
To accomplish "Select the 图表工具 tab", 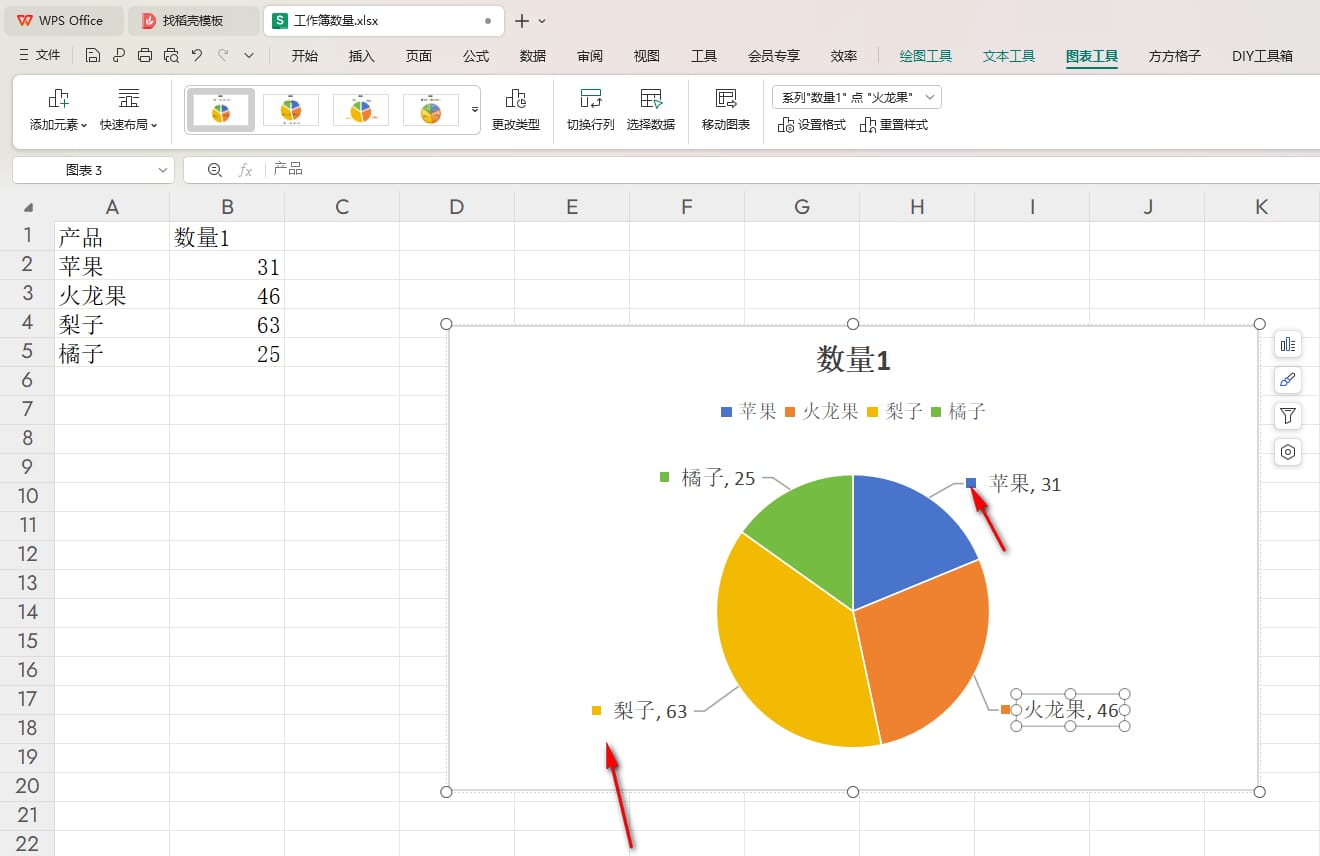I will (1092, 56).
